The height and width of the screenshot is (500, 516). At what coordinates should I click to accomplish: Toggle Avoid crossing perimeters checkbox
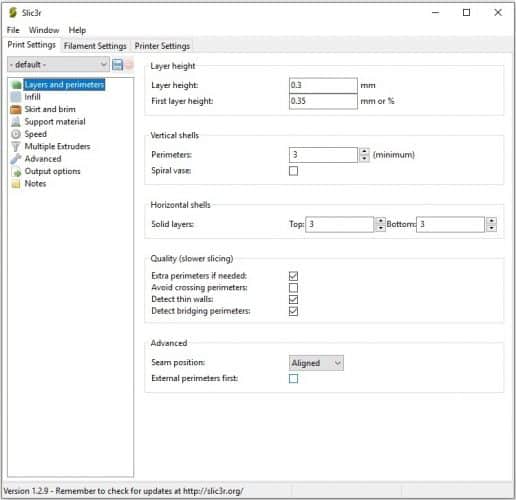[x=293, y=288]
